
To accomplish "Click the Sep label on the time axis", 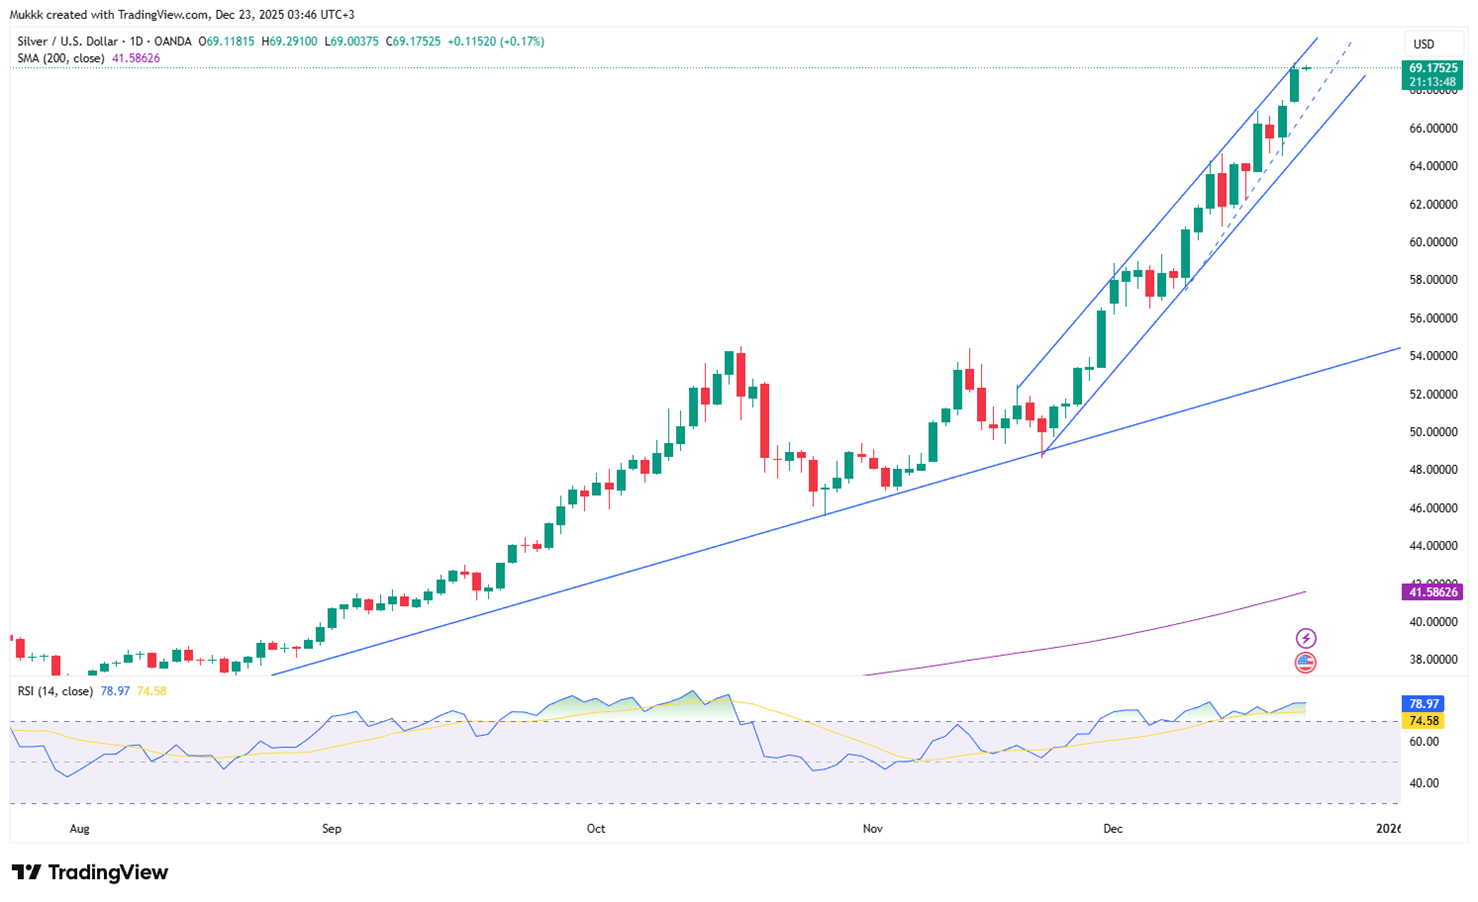I will click(x=332, y=829).
